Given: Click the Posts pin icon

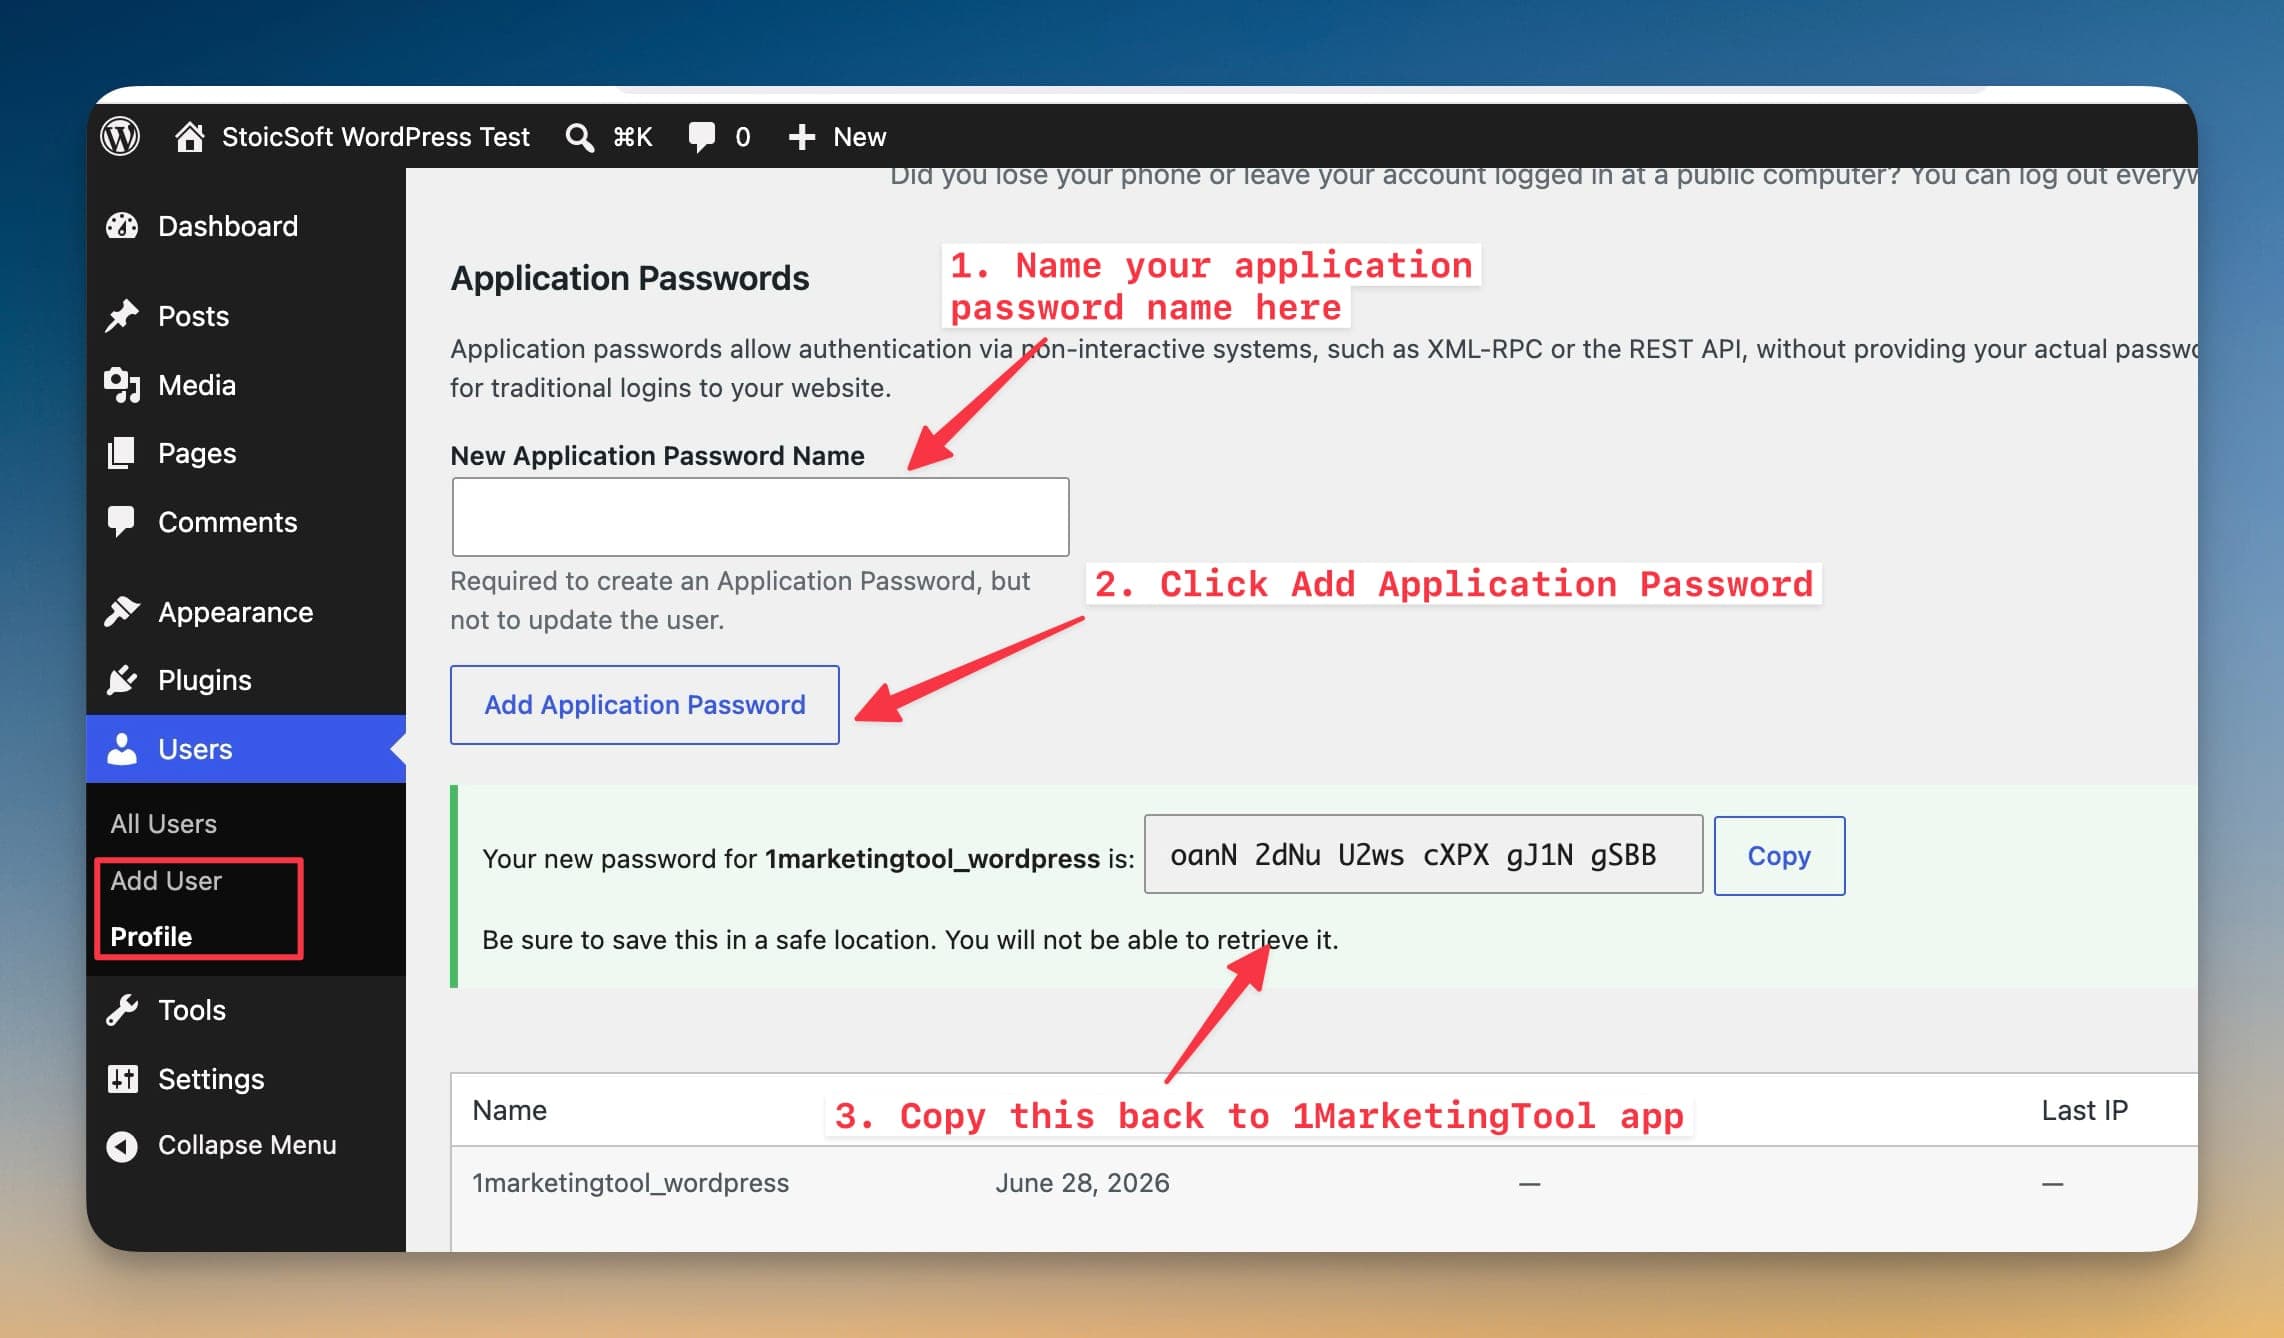Looking at the screenshot, I should 122,316.
